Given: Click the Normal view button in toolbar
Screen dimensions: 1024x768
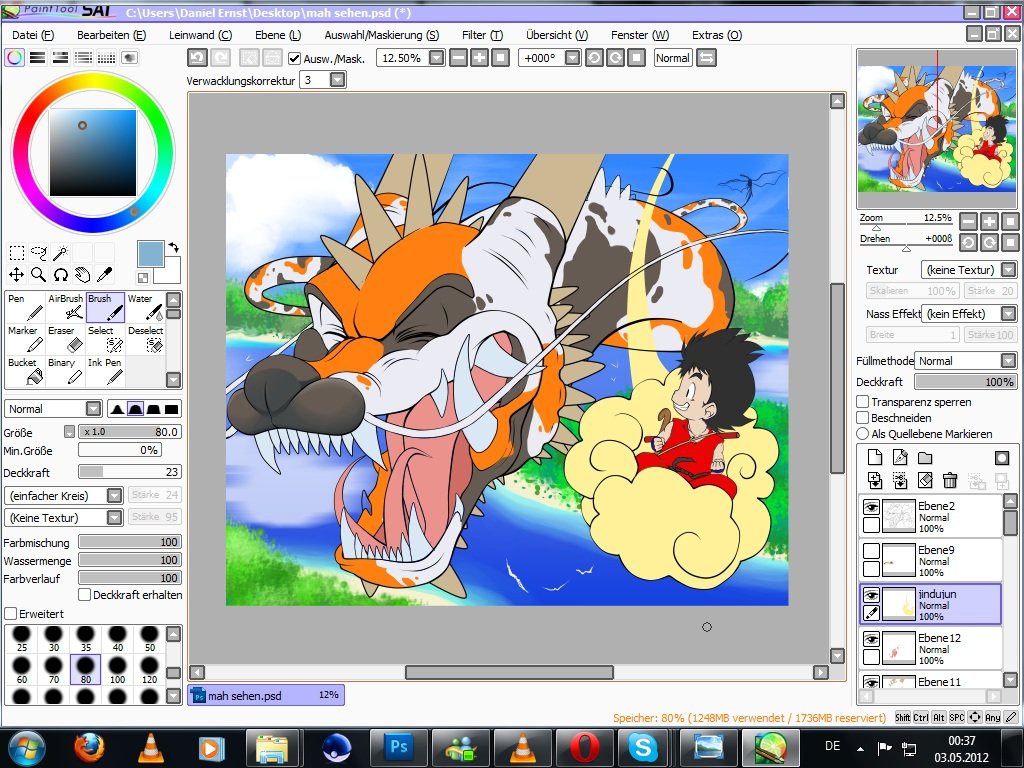Looking at the screenshot, I should pos(673,58).
